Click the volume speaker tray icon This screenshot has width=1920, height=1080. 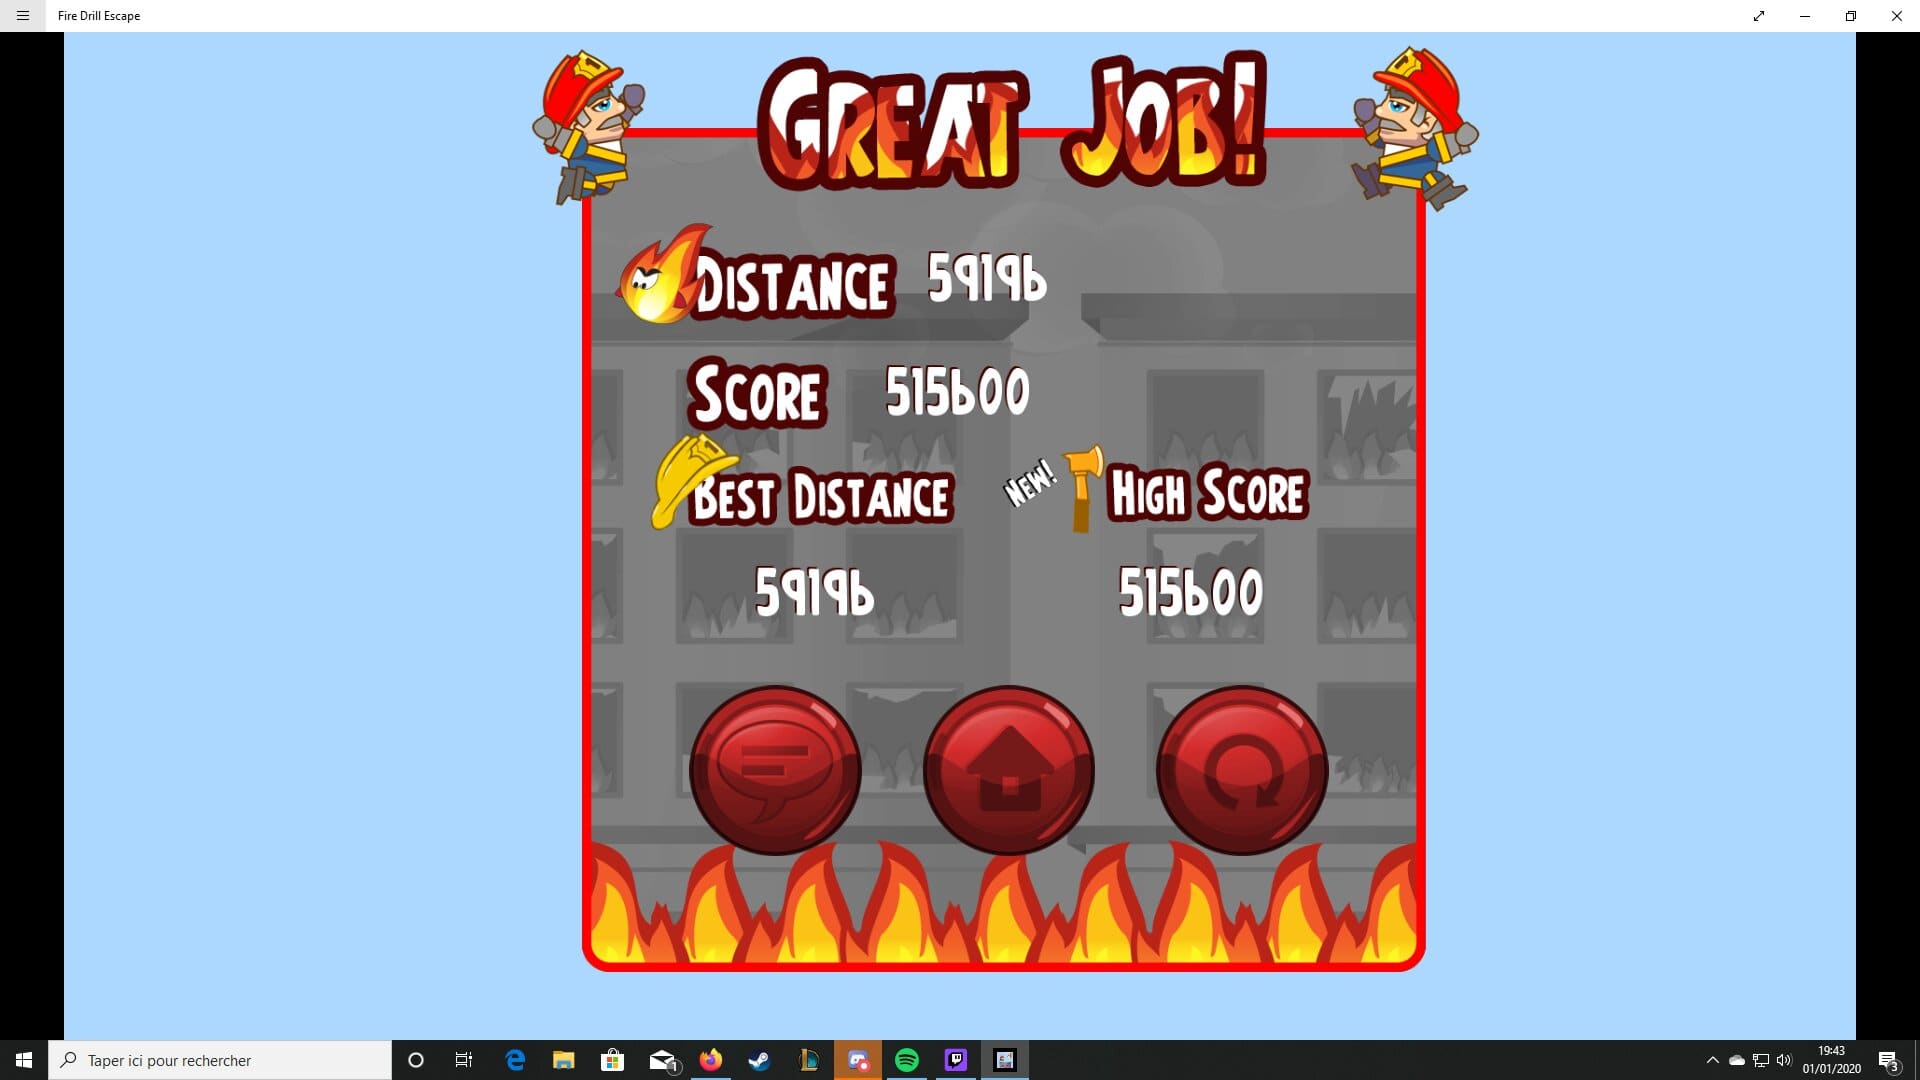coord(1784,1060)
